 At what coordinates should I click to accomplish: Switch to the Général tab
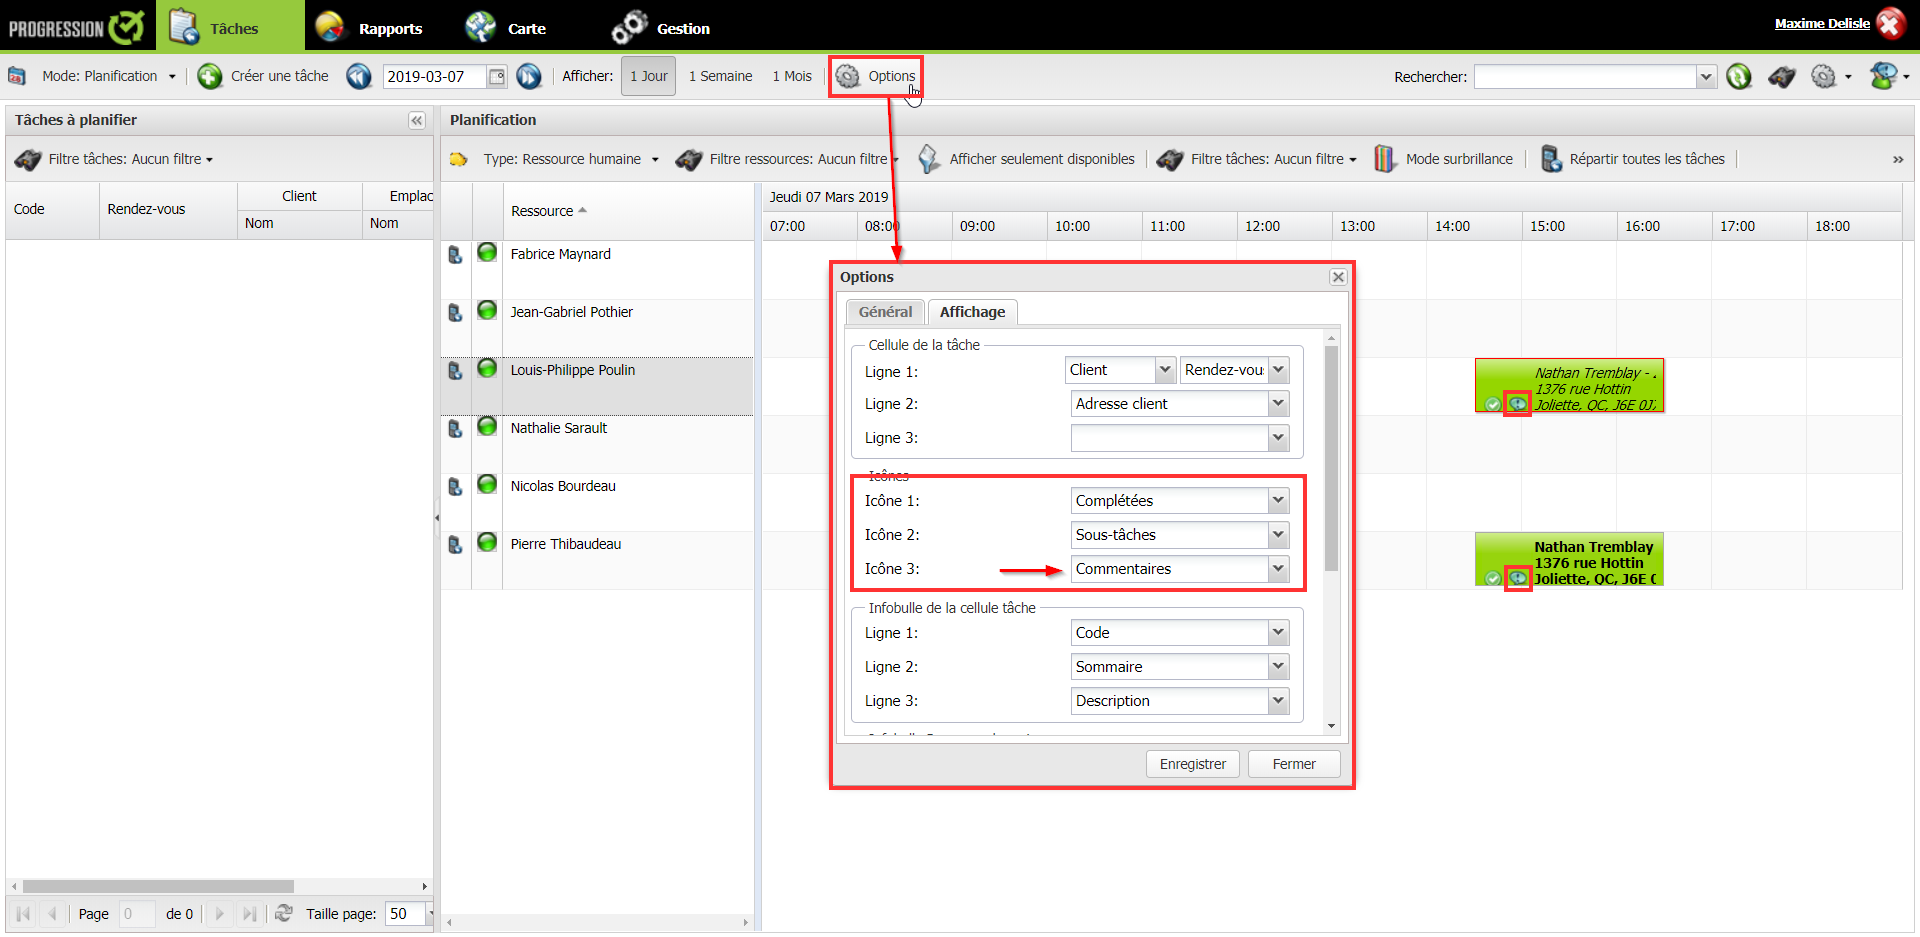coord(885,312)
